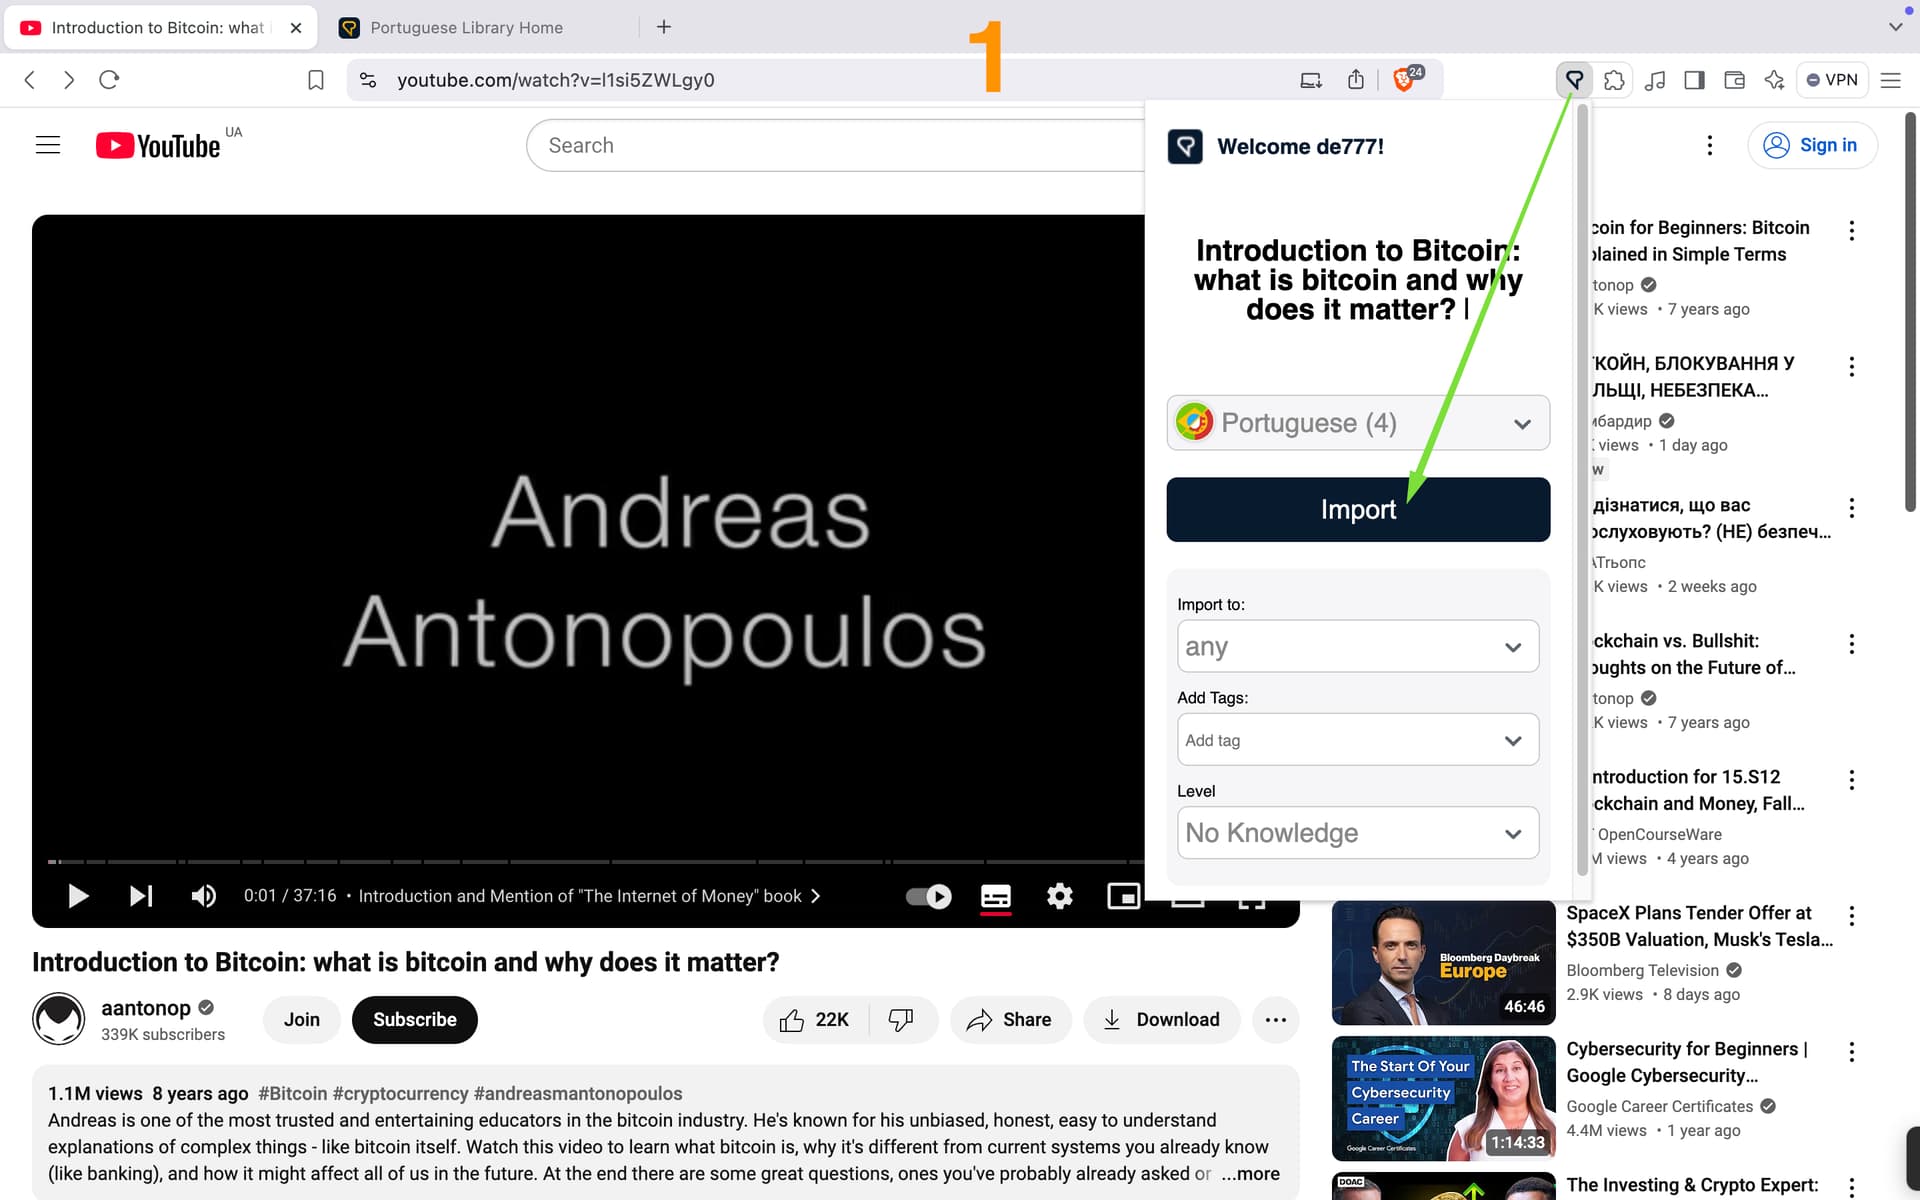Open aantonop channel name link
Screen dimensions: 1920x1200
point(146,1008)
